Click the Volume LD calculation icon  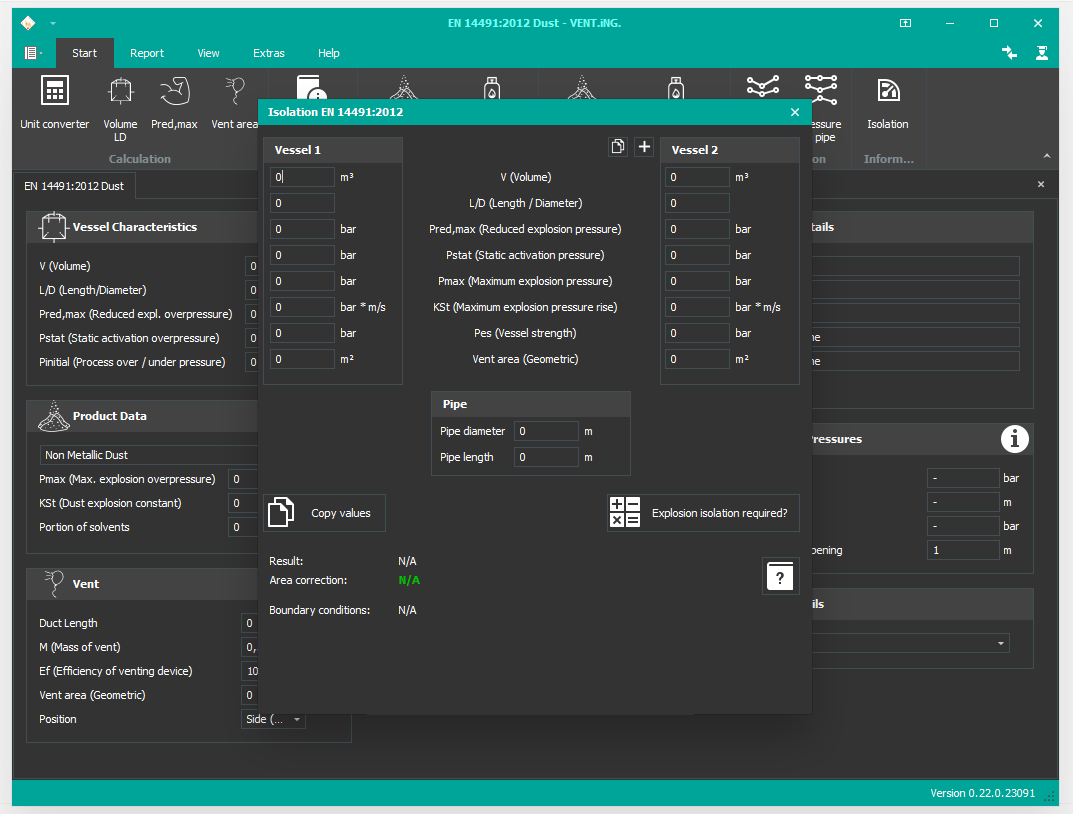click(x=120, y=103)
